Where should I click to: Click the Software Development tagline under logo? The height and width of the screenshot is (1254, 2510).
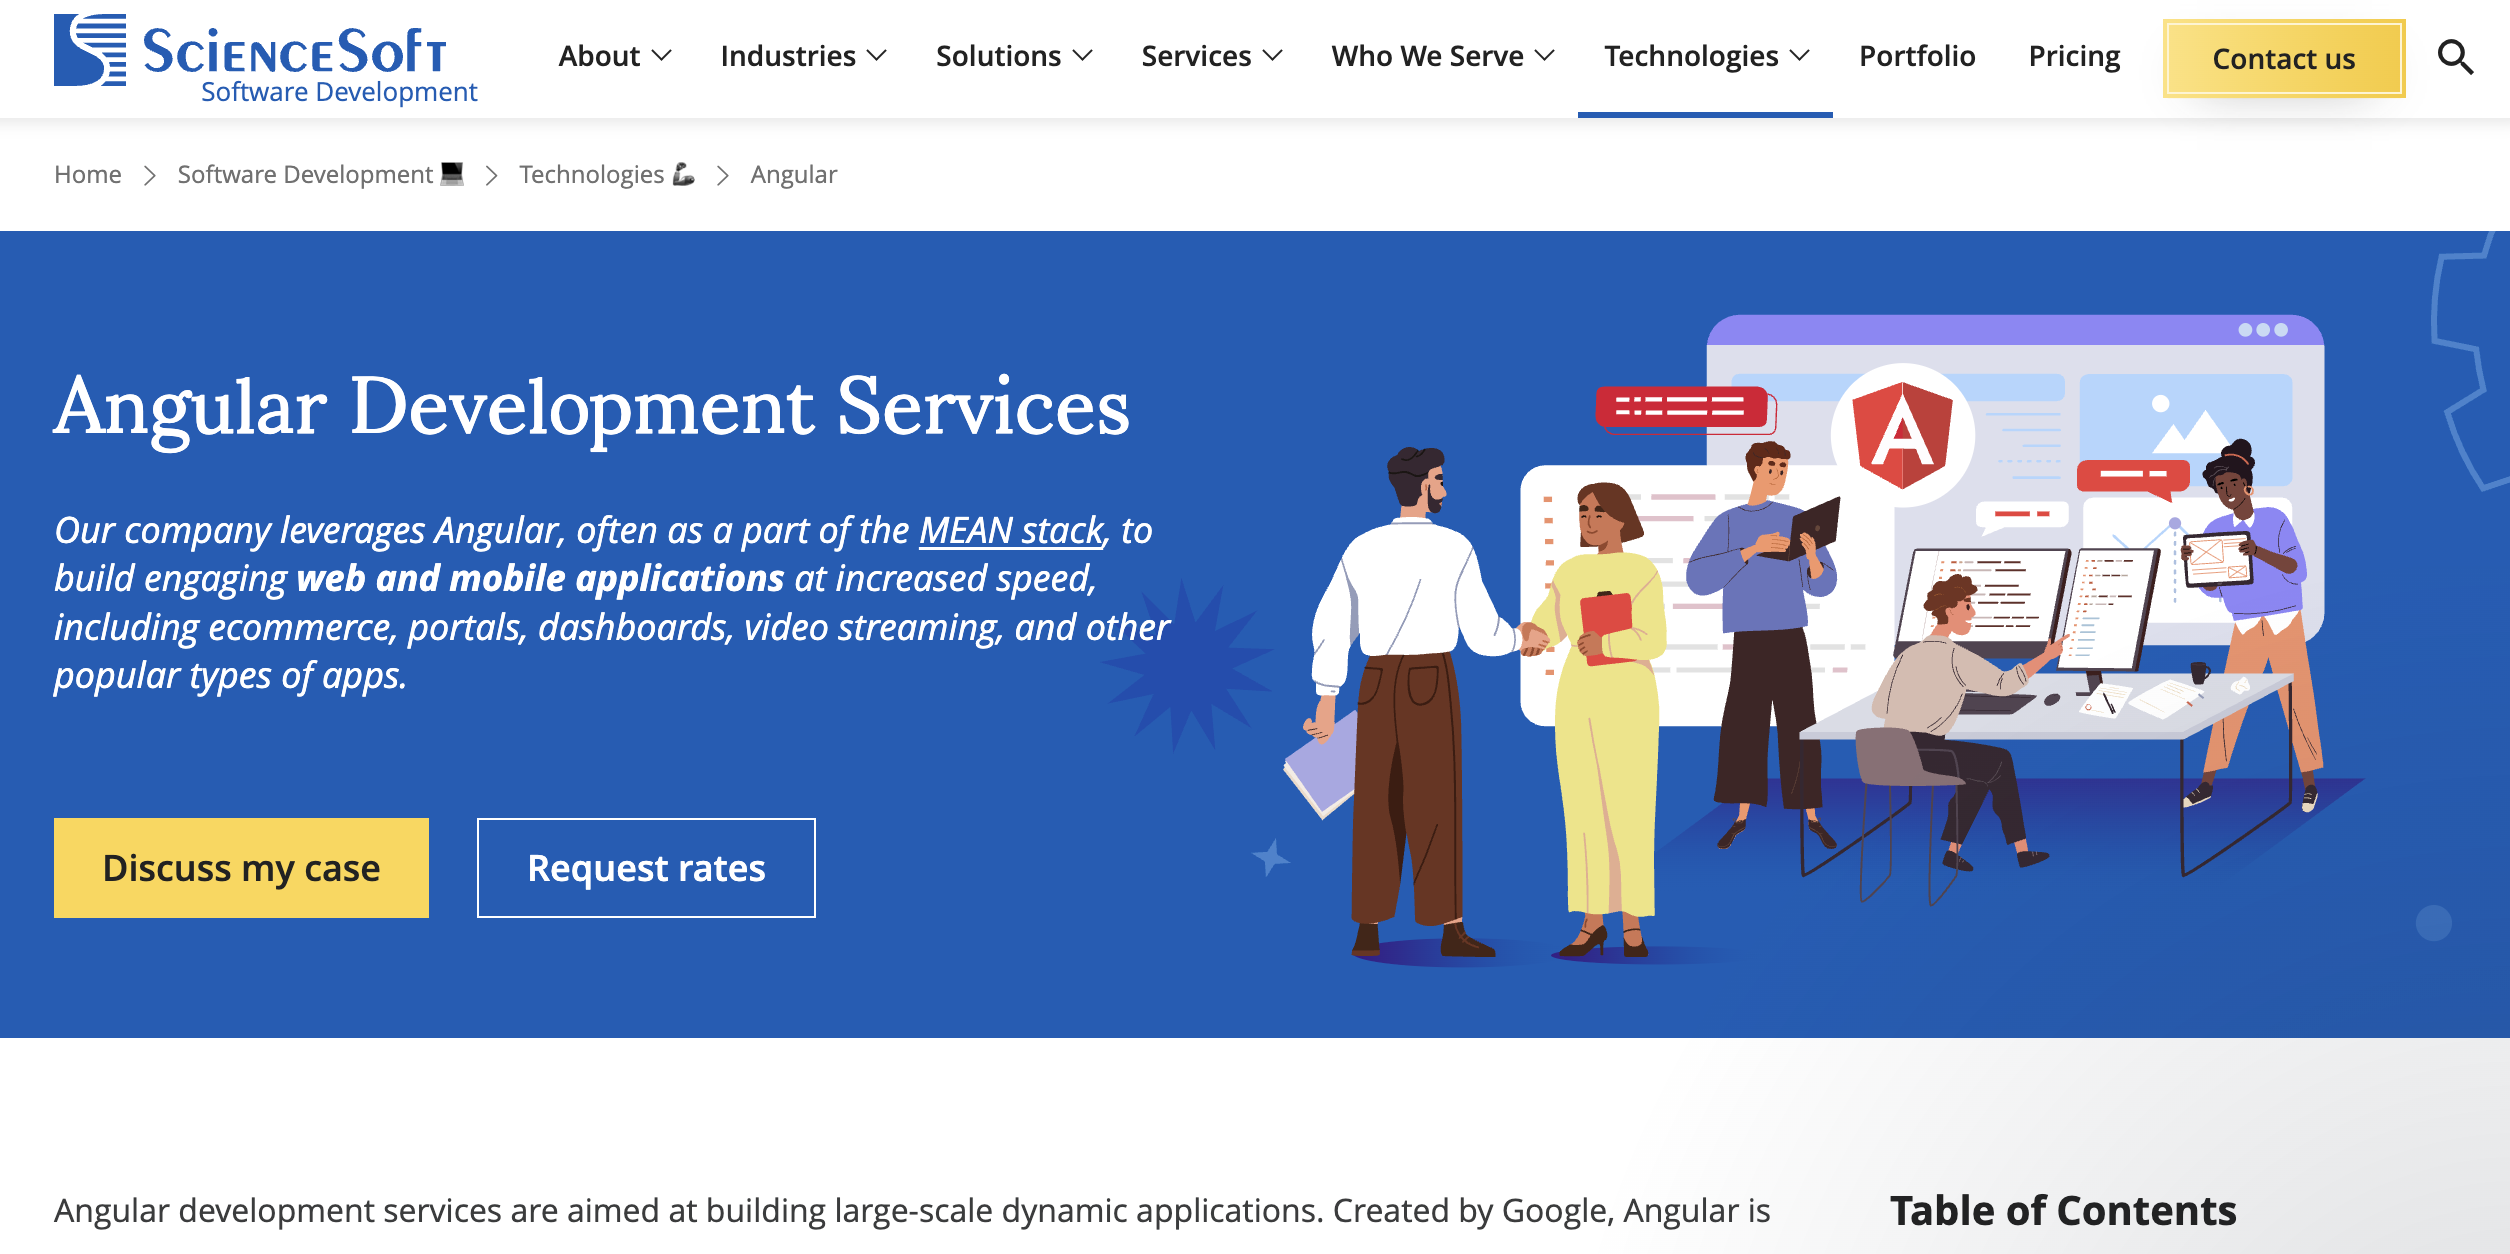(339, 92)
